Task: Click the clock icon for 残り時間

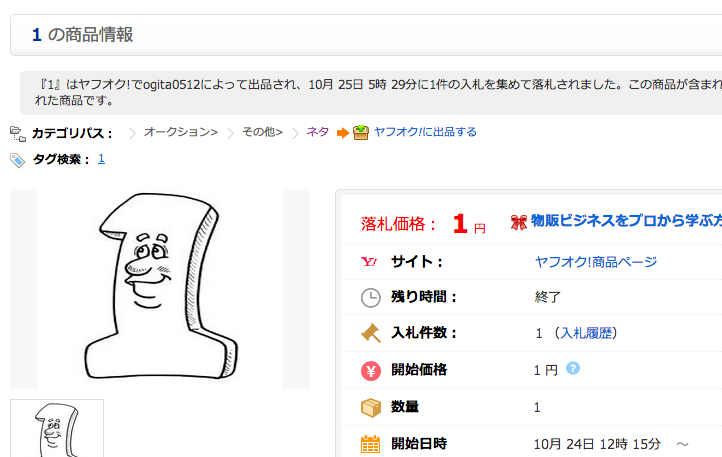Action: 371,298
